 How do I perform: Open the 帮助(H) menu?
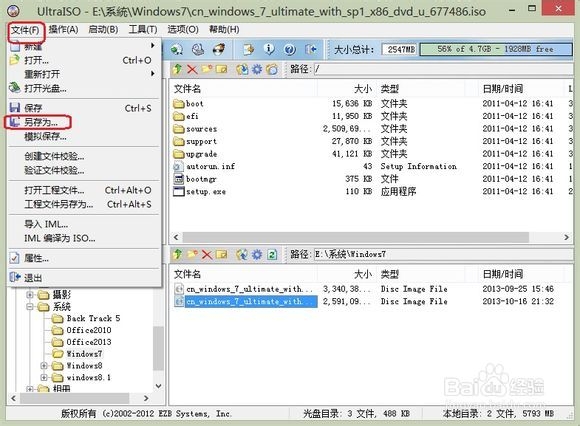[x=224, y=30]
